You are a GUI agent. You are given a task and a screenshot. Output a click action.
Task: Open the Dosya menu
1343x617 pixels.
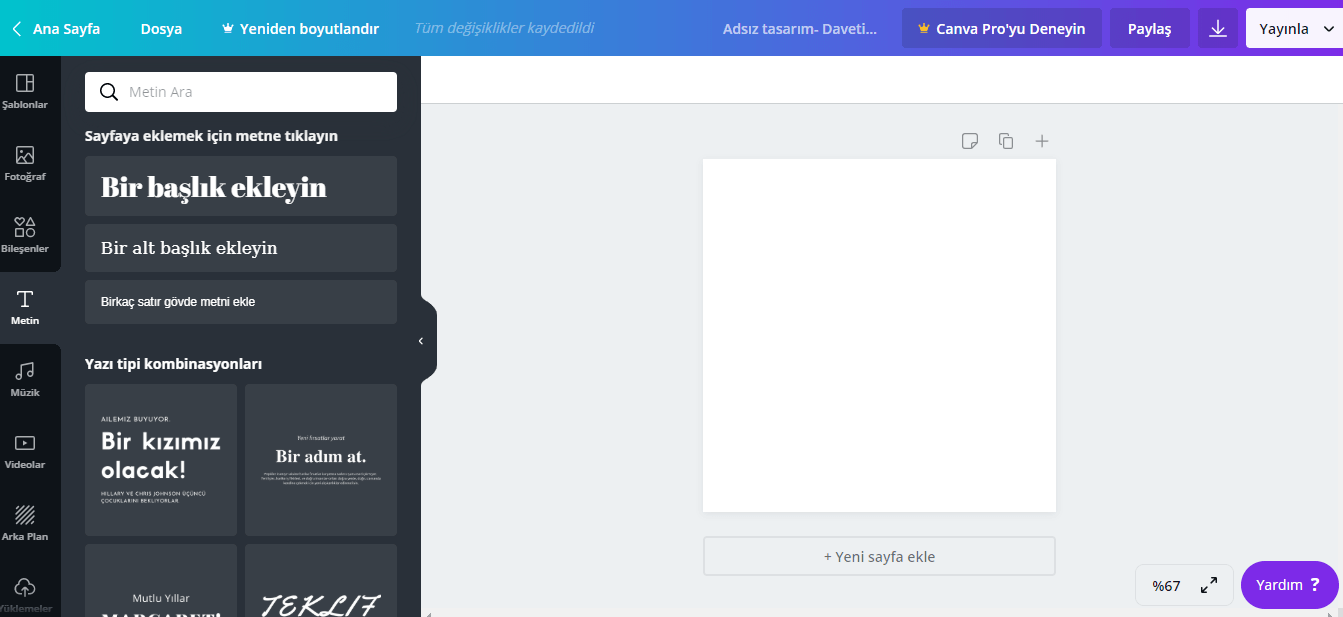tap(161, 28)
